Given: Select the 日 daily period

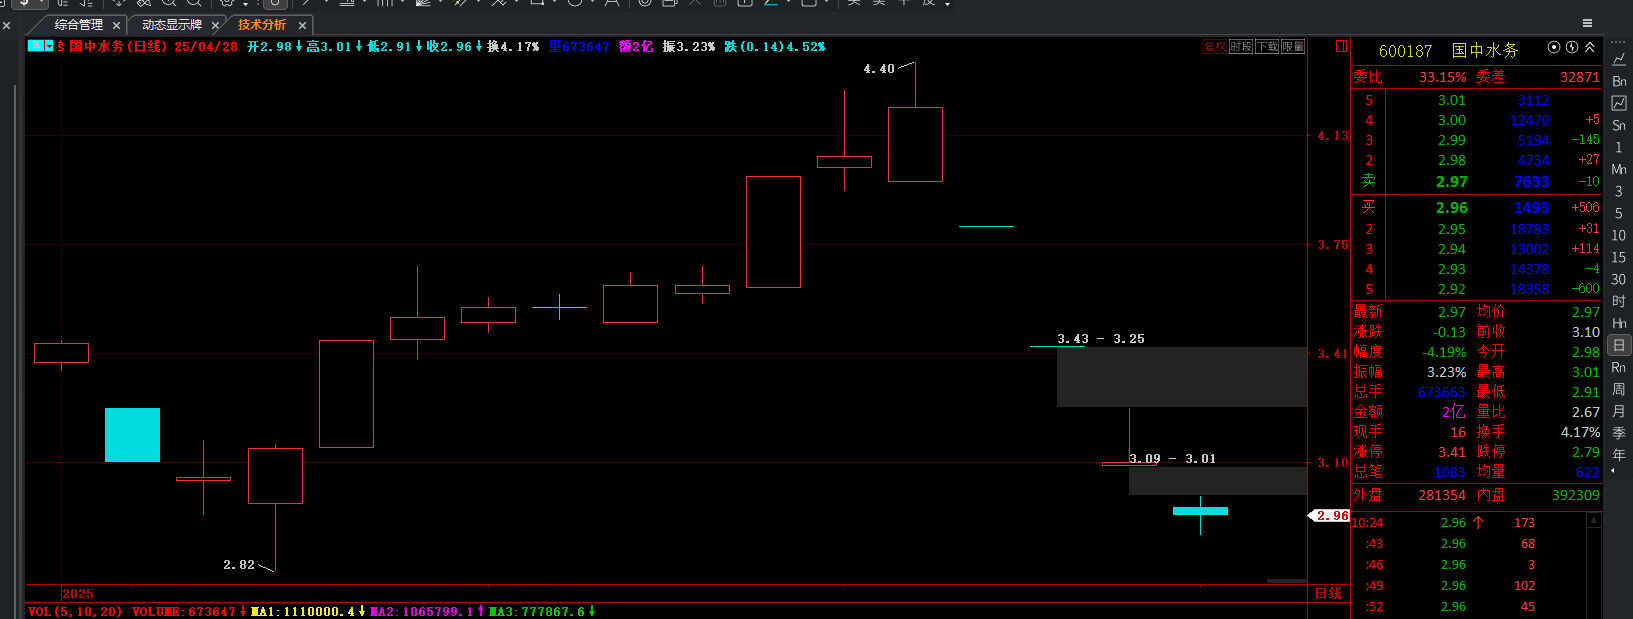Looking at the screenshot, I should [1619, 345].
